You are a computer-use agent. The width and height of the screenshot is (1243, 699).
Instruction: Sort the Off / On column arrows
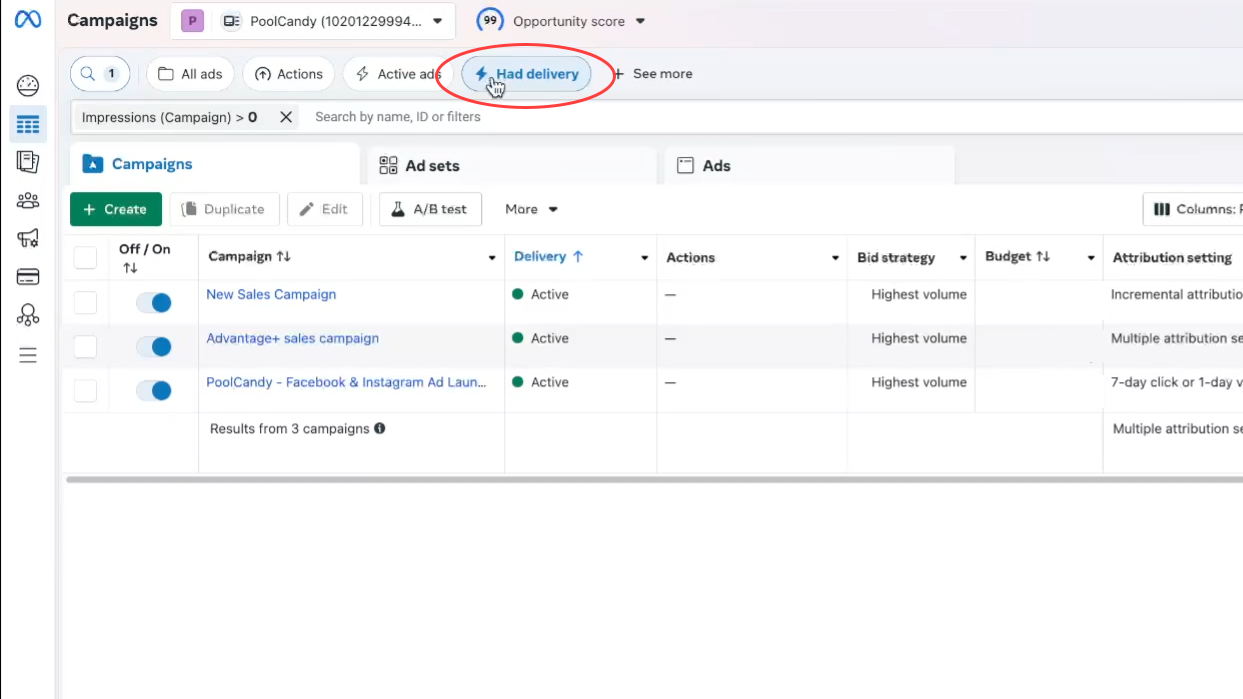(x=130, y=268)
